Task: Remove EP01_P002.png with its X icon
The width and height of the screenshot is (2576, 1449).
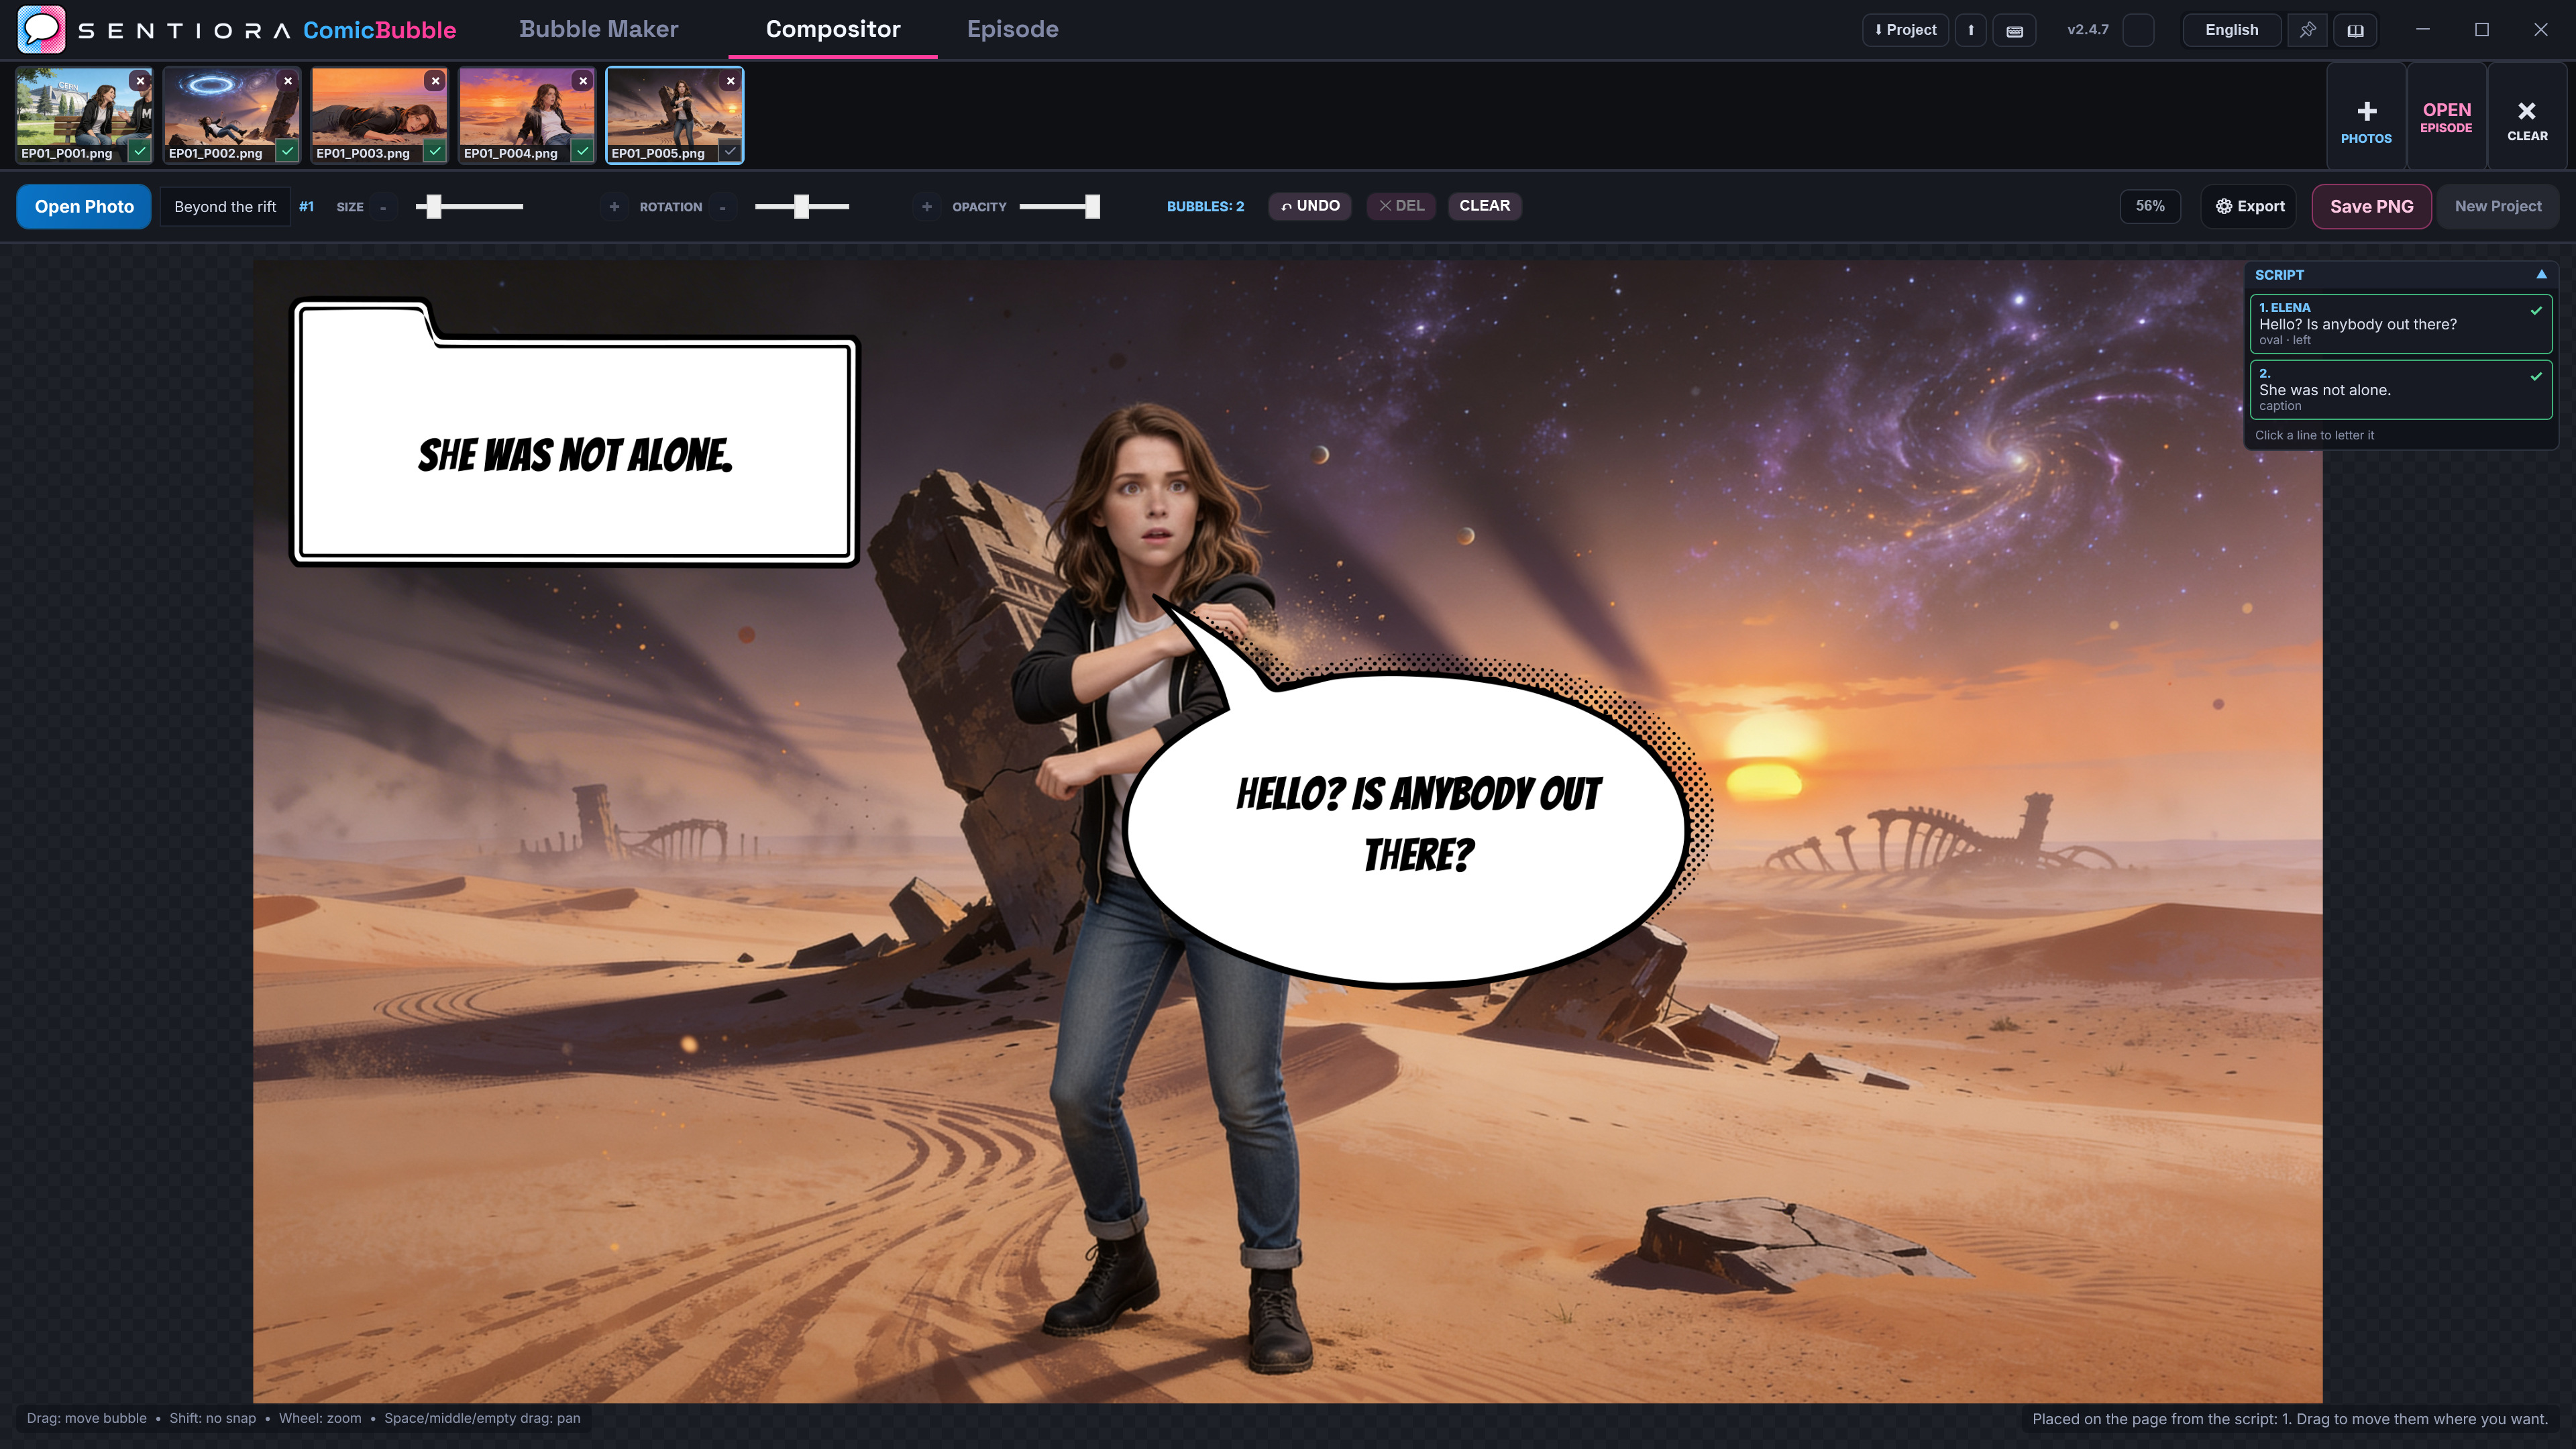Action: 288,81
